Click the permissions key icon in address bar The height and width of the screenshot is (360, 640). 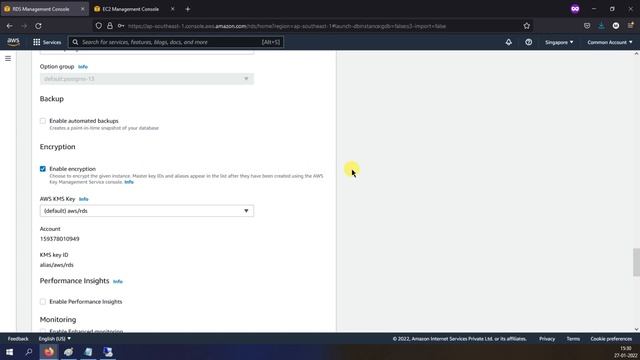121,26
